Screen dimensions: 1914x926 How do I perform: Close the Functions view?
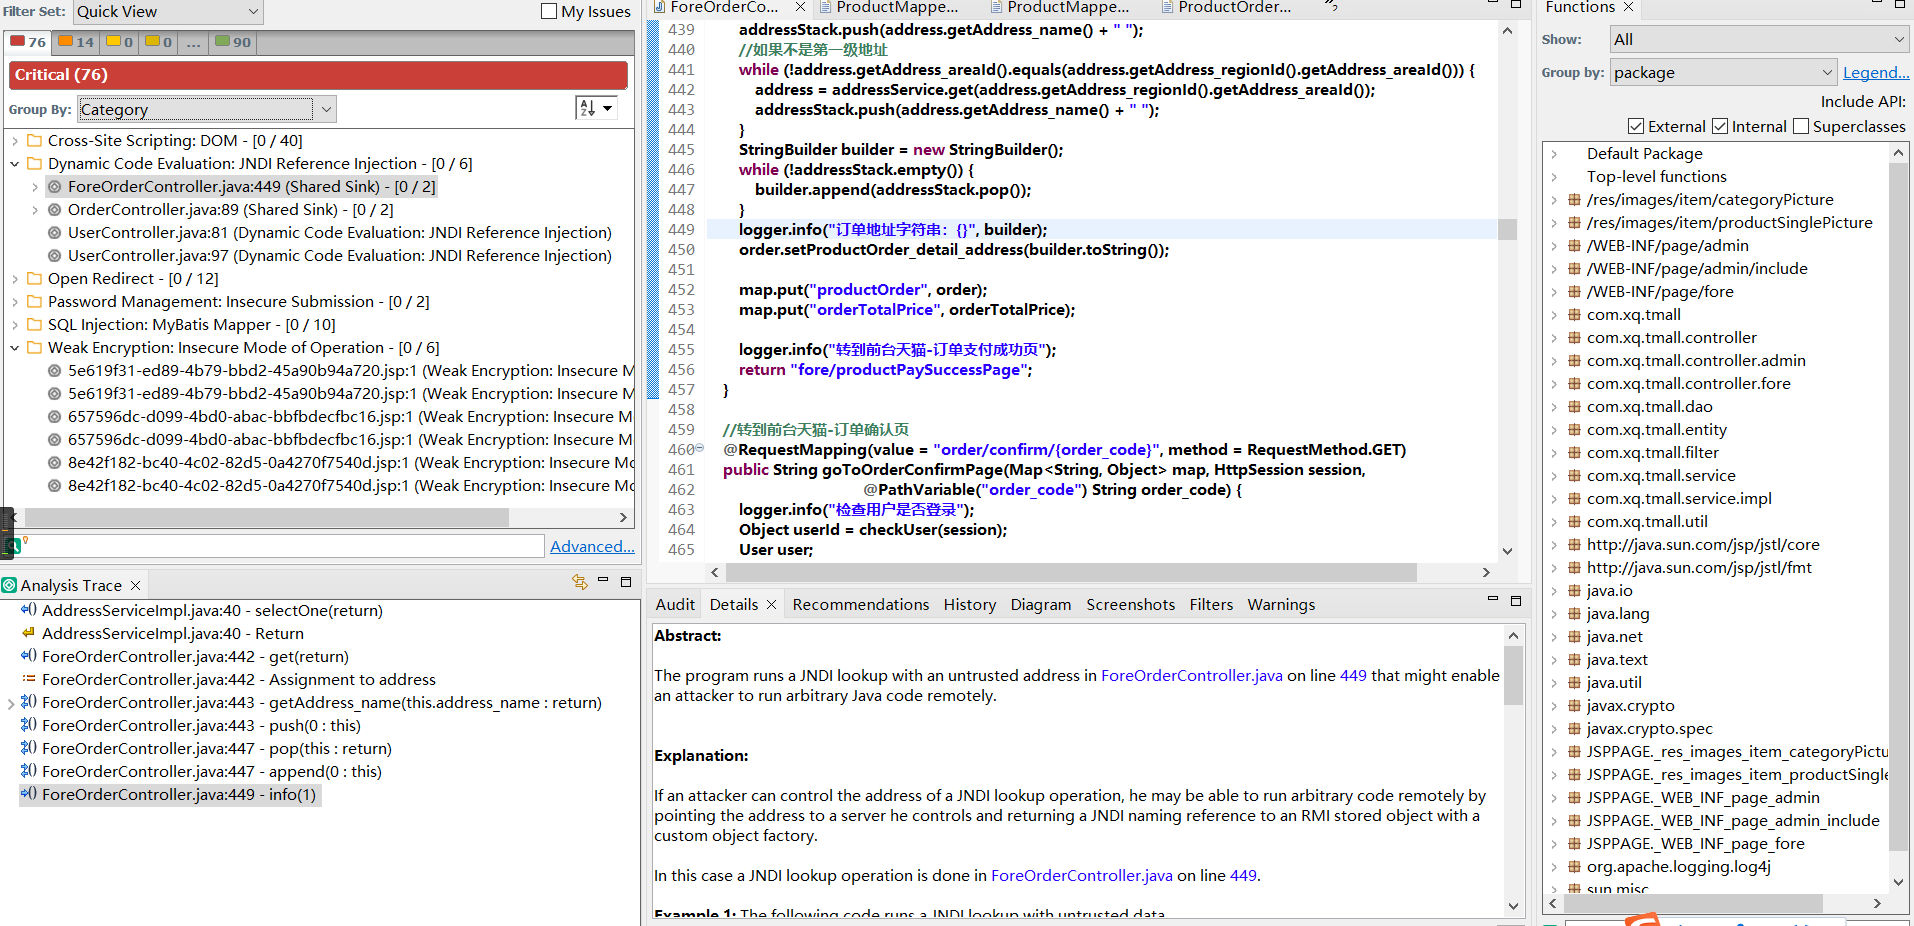[1628, 7]
